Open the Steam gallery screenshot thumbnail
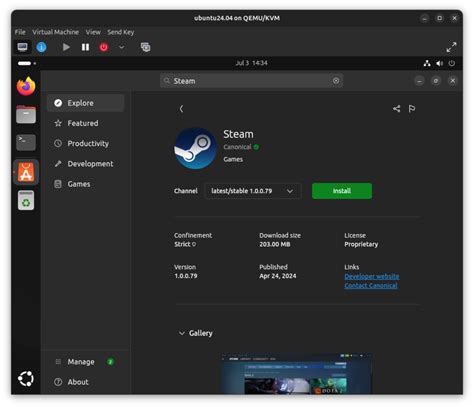This screenshot has width=474, height=407. pyautogui.click(x=296, y=374)
